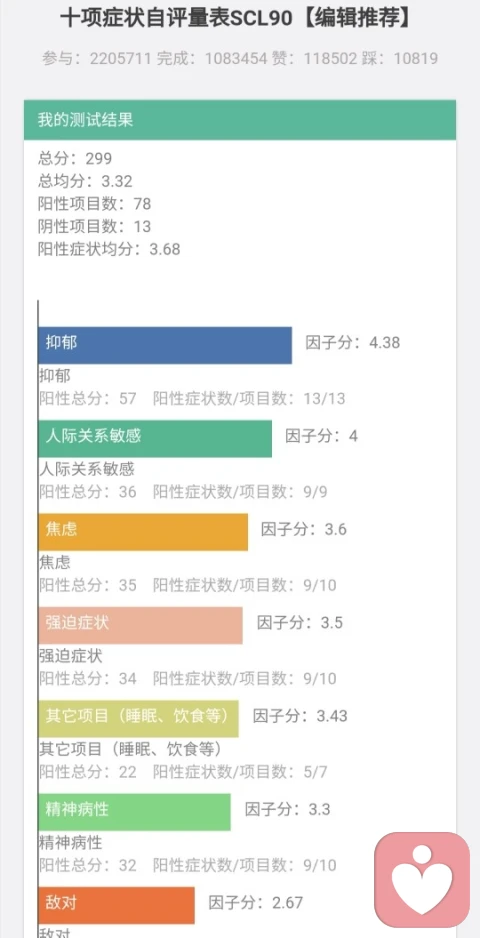The width and height of the screenshot is (480, 938).
Task: Click the orange 敌对 bar
Action: 117,905
